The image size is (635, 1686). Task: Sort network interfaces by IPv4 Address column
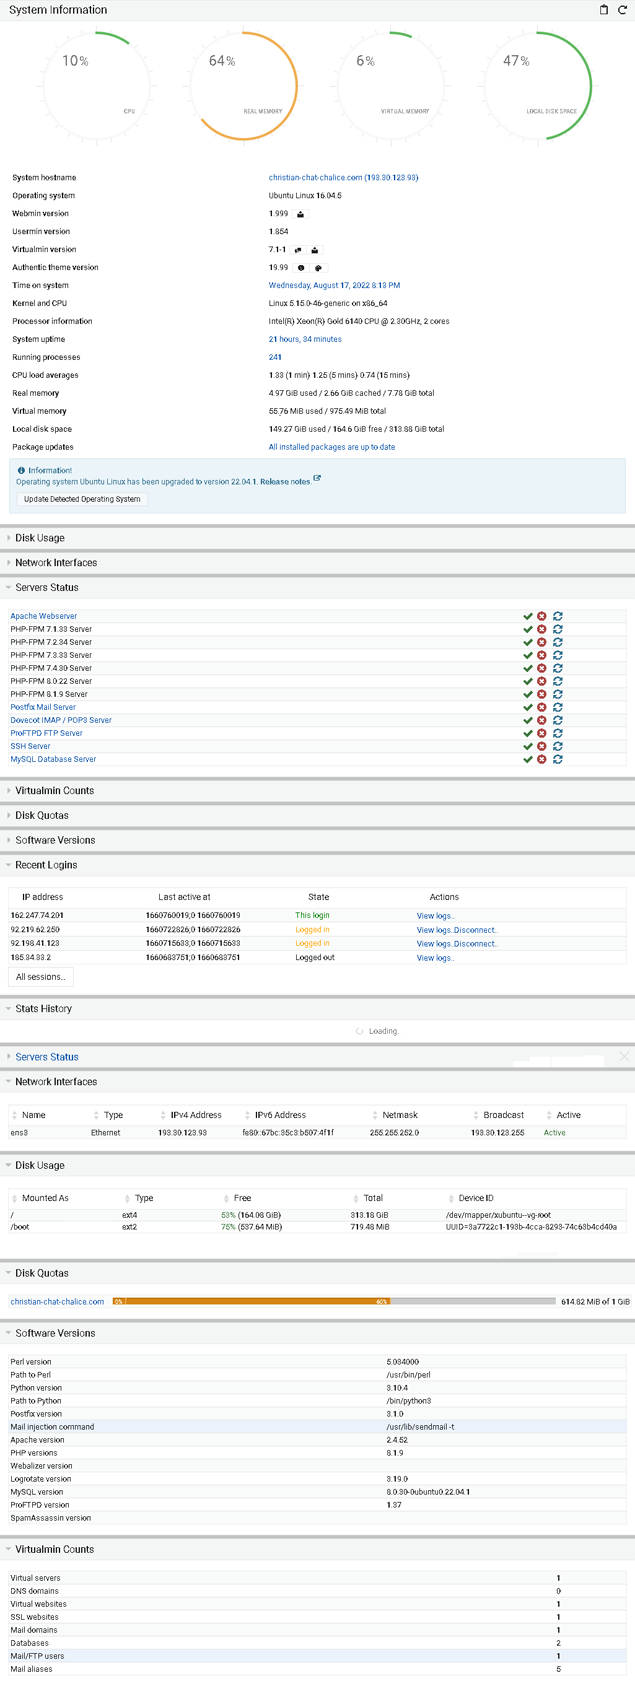195,1115
